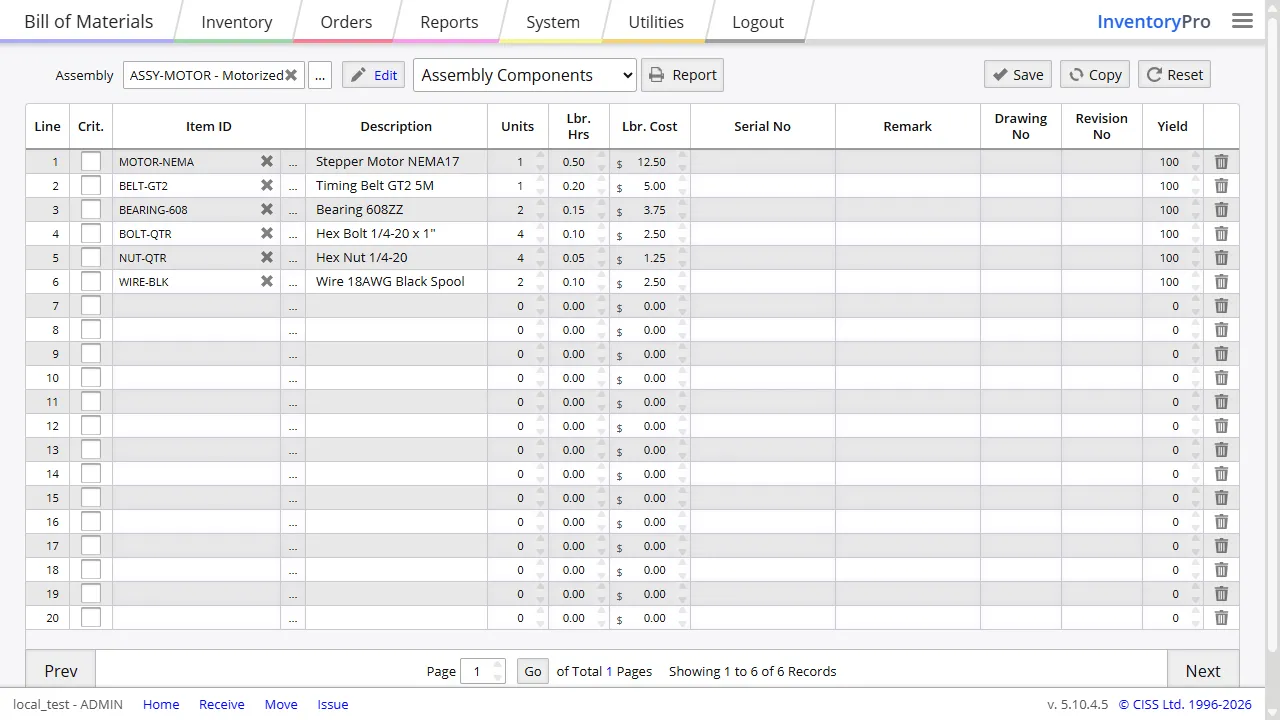Screen dimensions: 1280x720
Task: Open item lookup for WIRE-BLK row
Action: coord(293,282)
